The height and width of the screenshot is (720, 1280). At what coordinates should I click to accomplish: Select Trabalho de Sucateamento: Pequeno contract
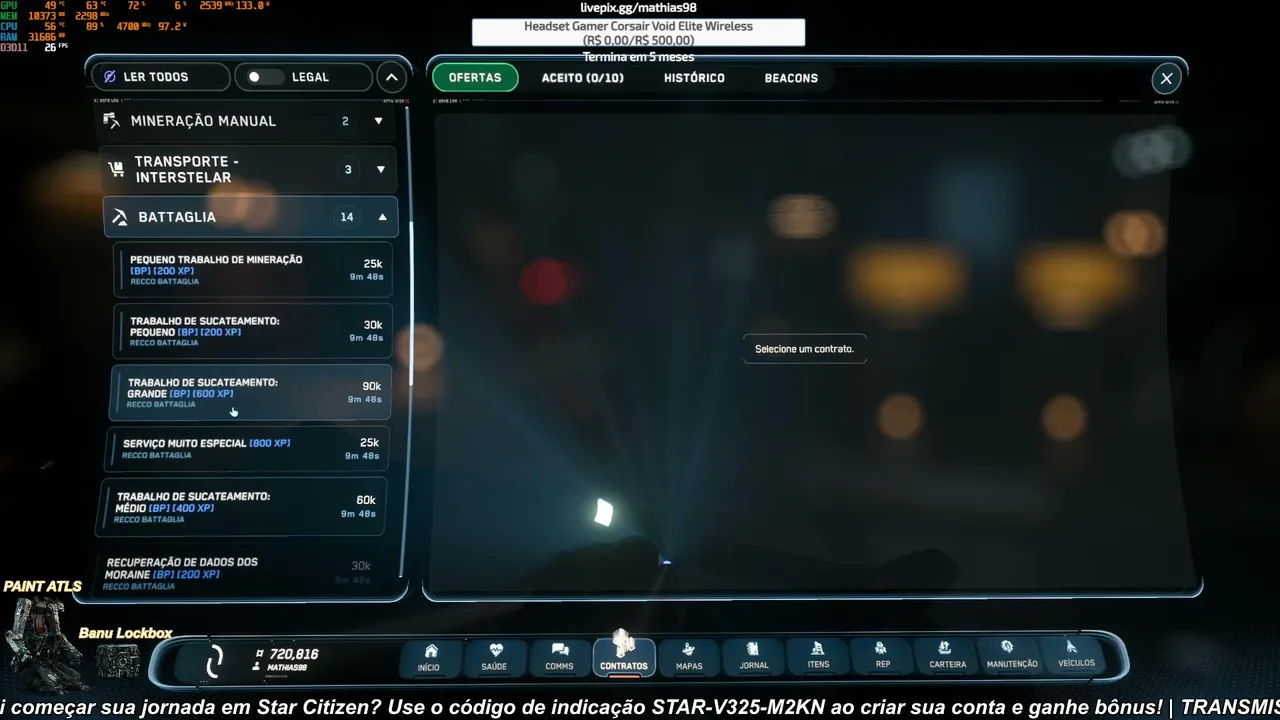click(x=253, y=331)
